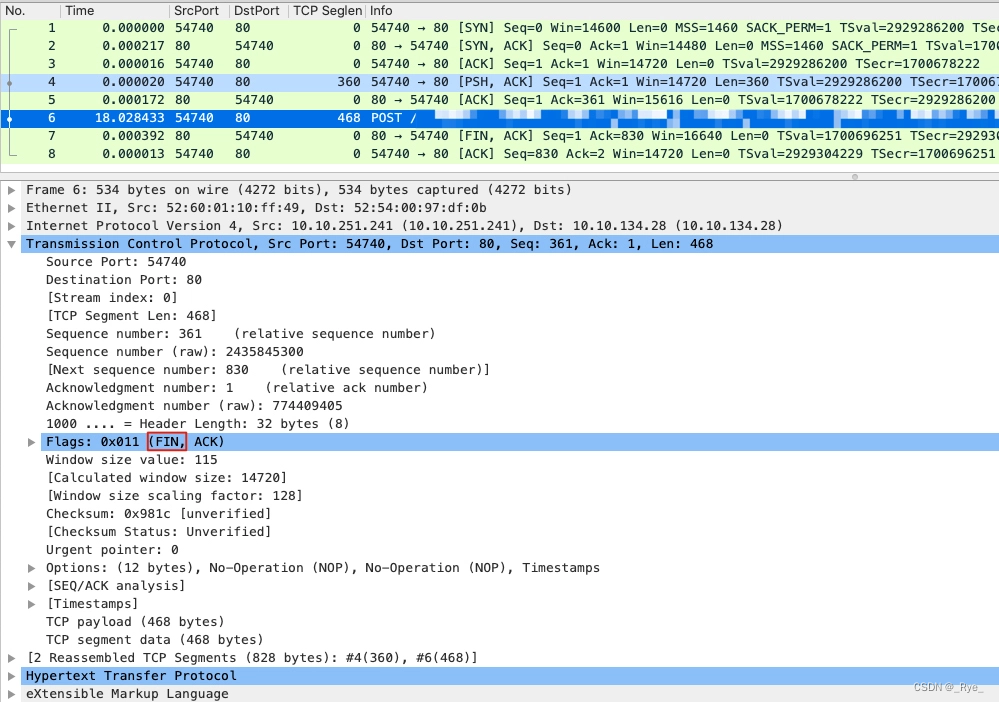Expand Internet Protocol Version 4 section

[11, 226]
